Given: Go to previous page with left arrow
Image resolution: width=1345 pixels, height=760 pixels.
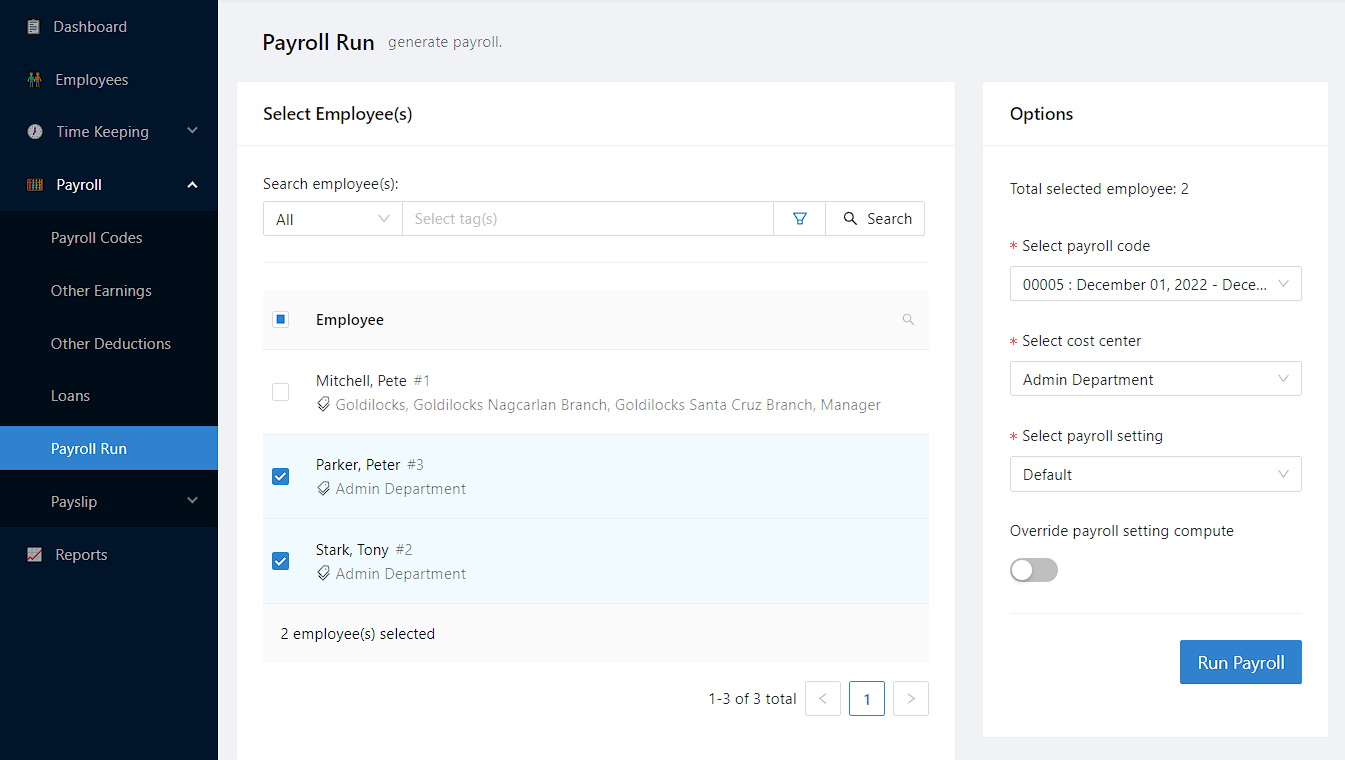Looking at the screenshot, I should point(822,699).
